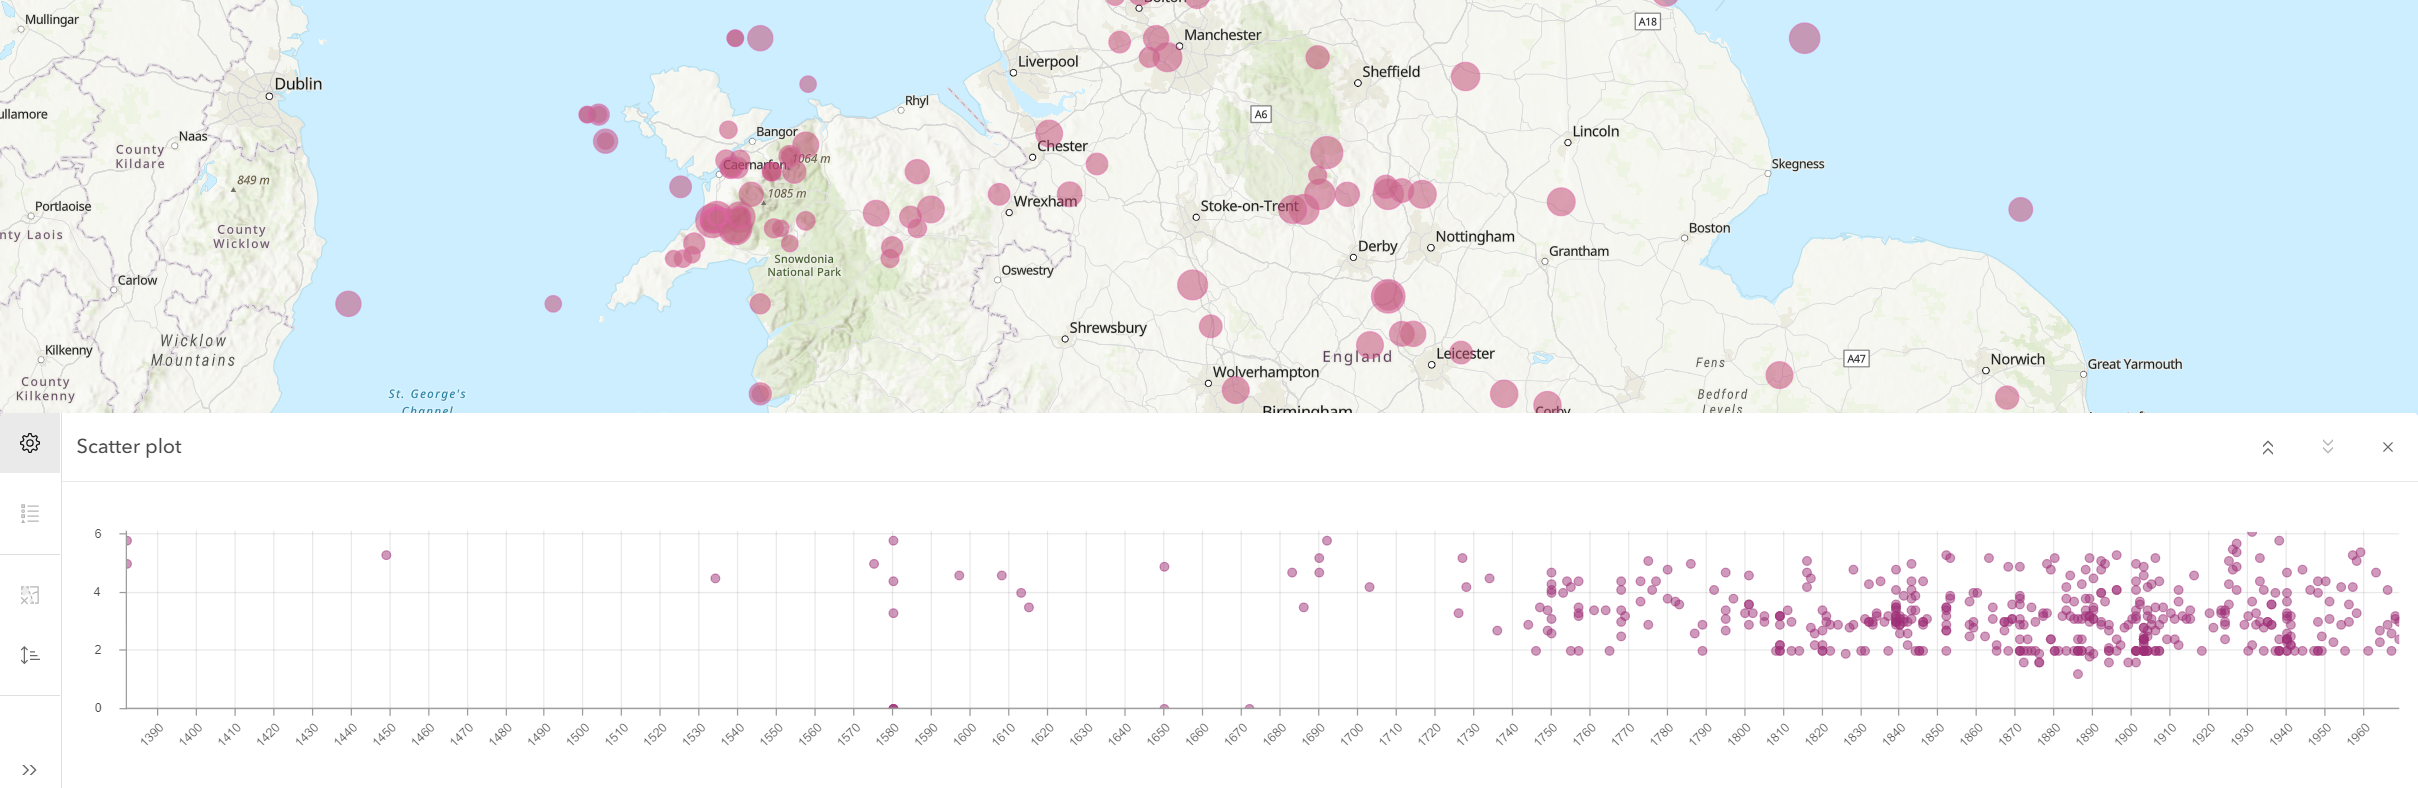Screen dimensions: 2418x788
Task: Click the selection tool icon in chart sidebar
Action: click(x=30, y=595)
